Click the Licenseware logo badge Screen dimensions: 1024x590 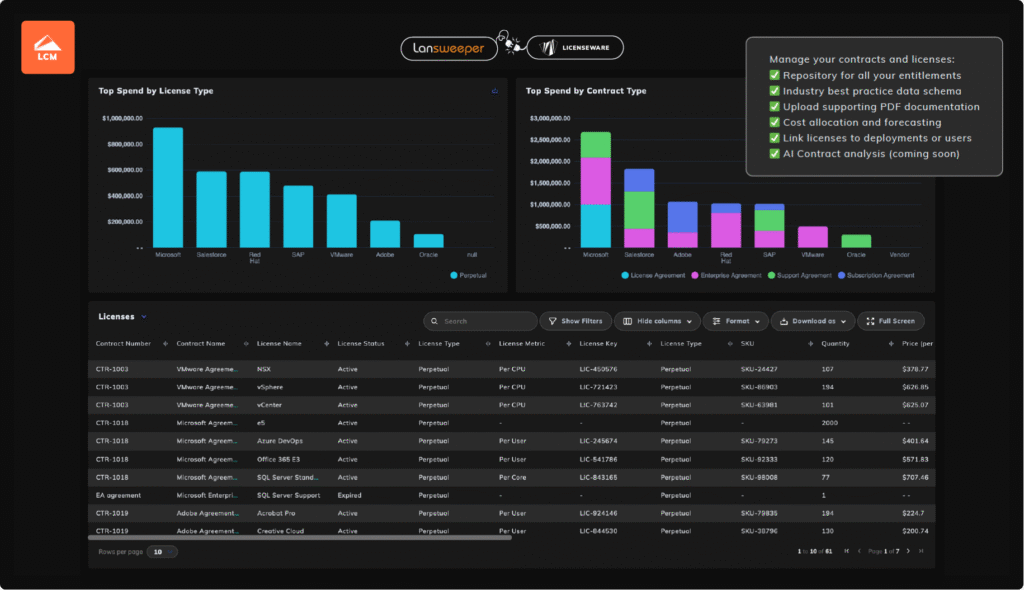[x=575, y=48]
